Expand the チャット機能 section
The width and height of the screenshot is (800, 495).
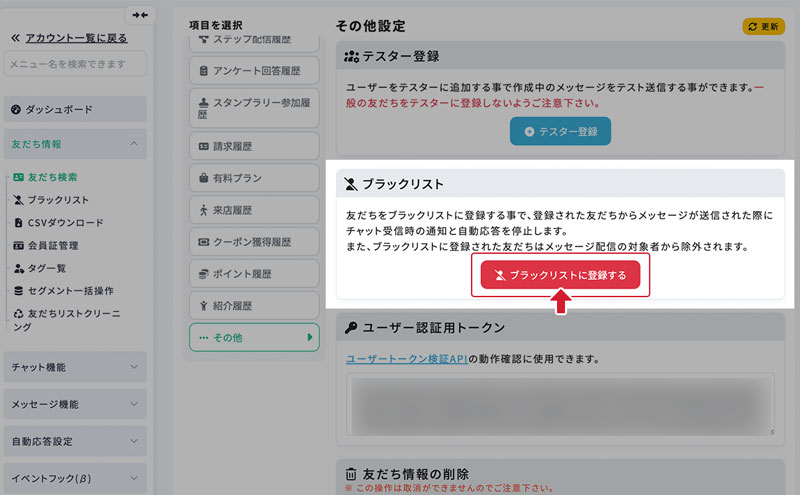(75, 367)
